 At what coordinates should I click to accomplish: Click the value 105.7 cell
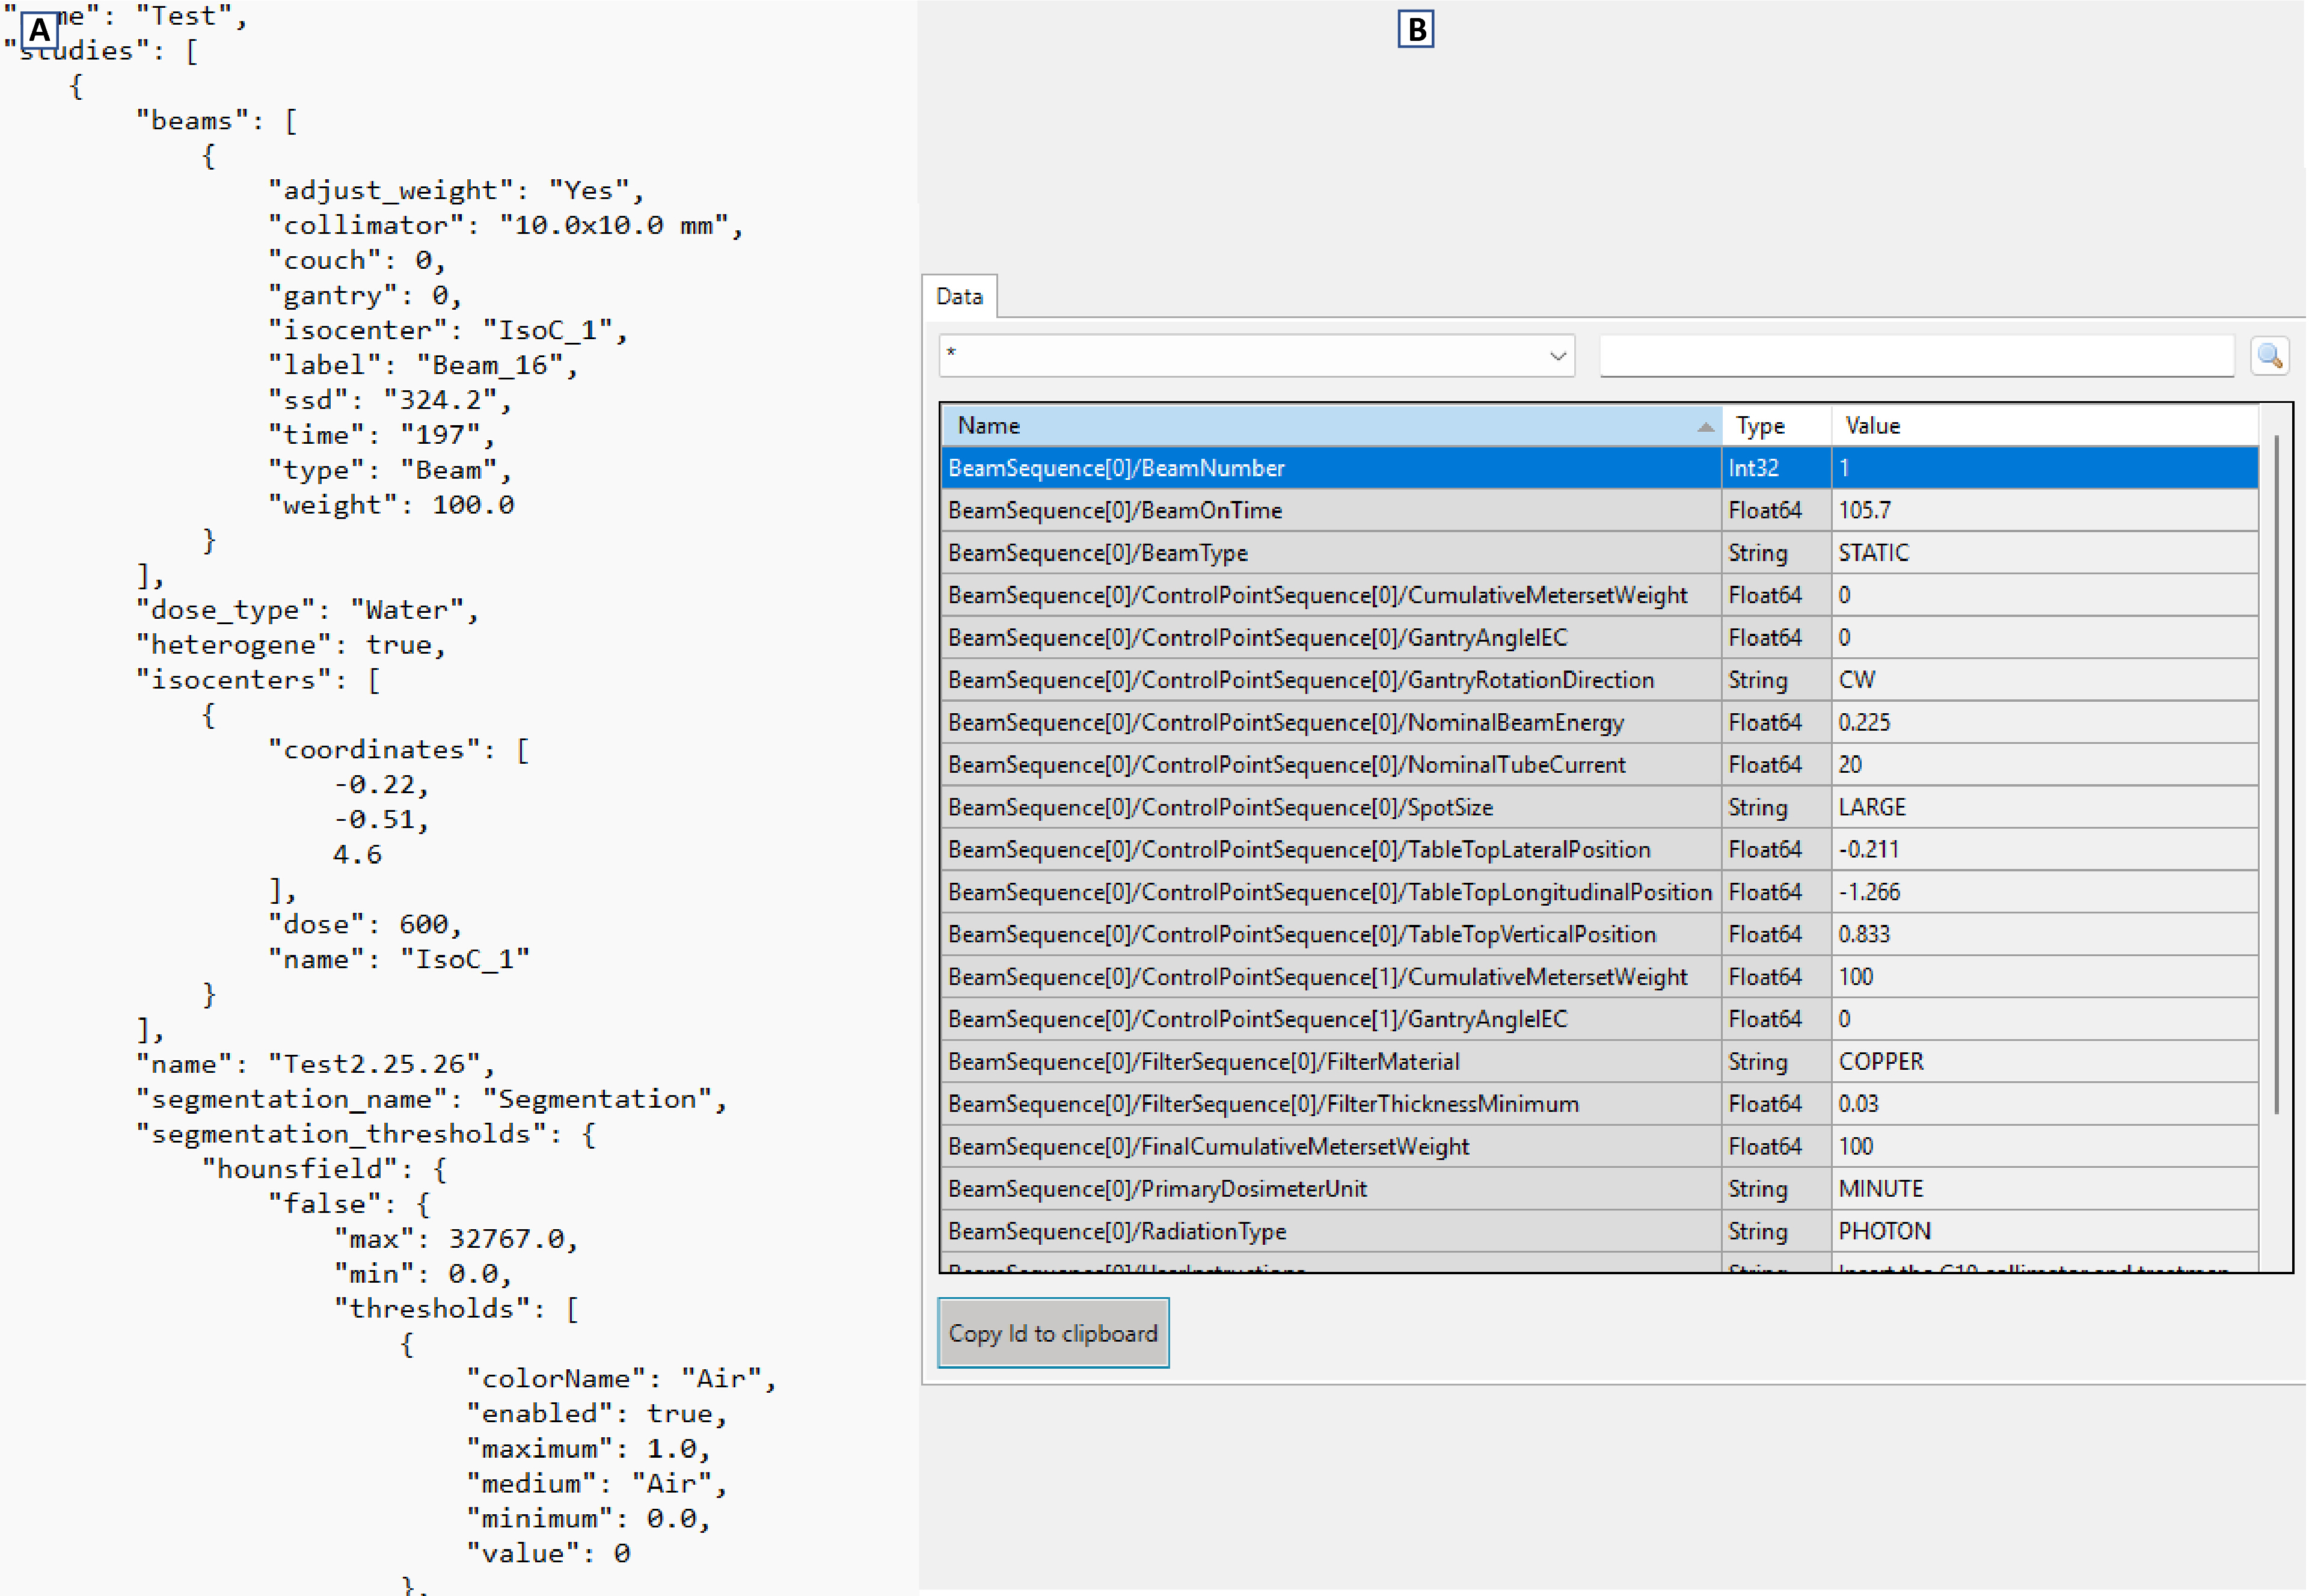pos(2046,511)
